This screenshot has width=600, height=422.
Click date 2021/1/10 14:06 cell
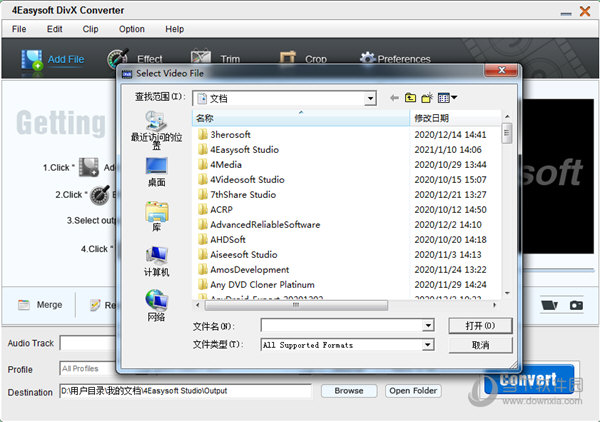(448, 150)
